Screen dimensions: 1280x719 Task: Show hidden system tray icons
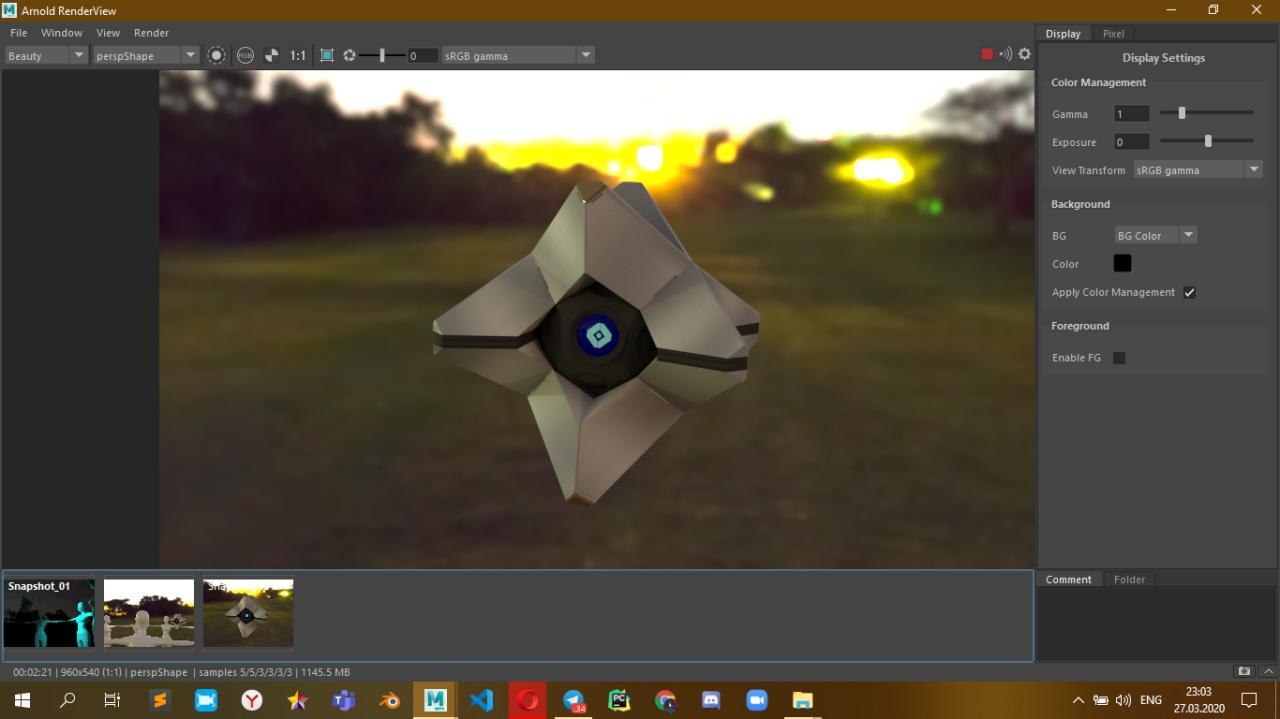[1077, 700]
